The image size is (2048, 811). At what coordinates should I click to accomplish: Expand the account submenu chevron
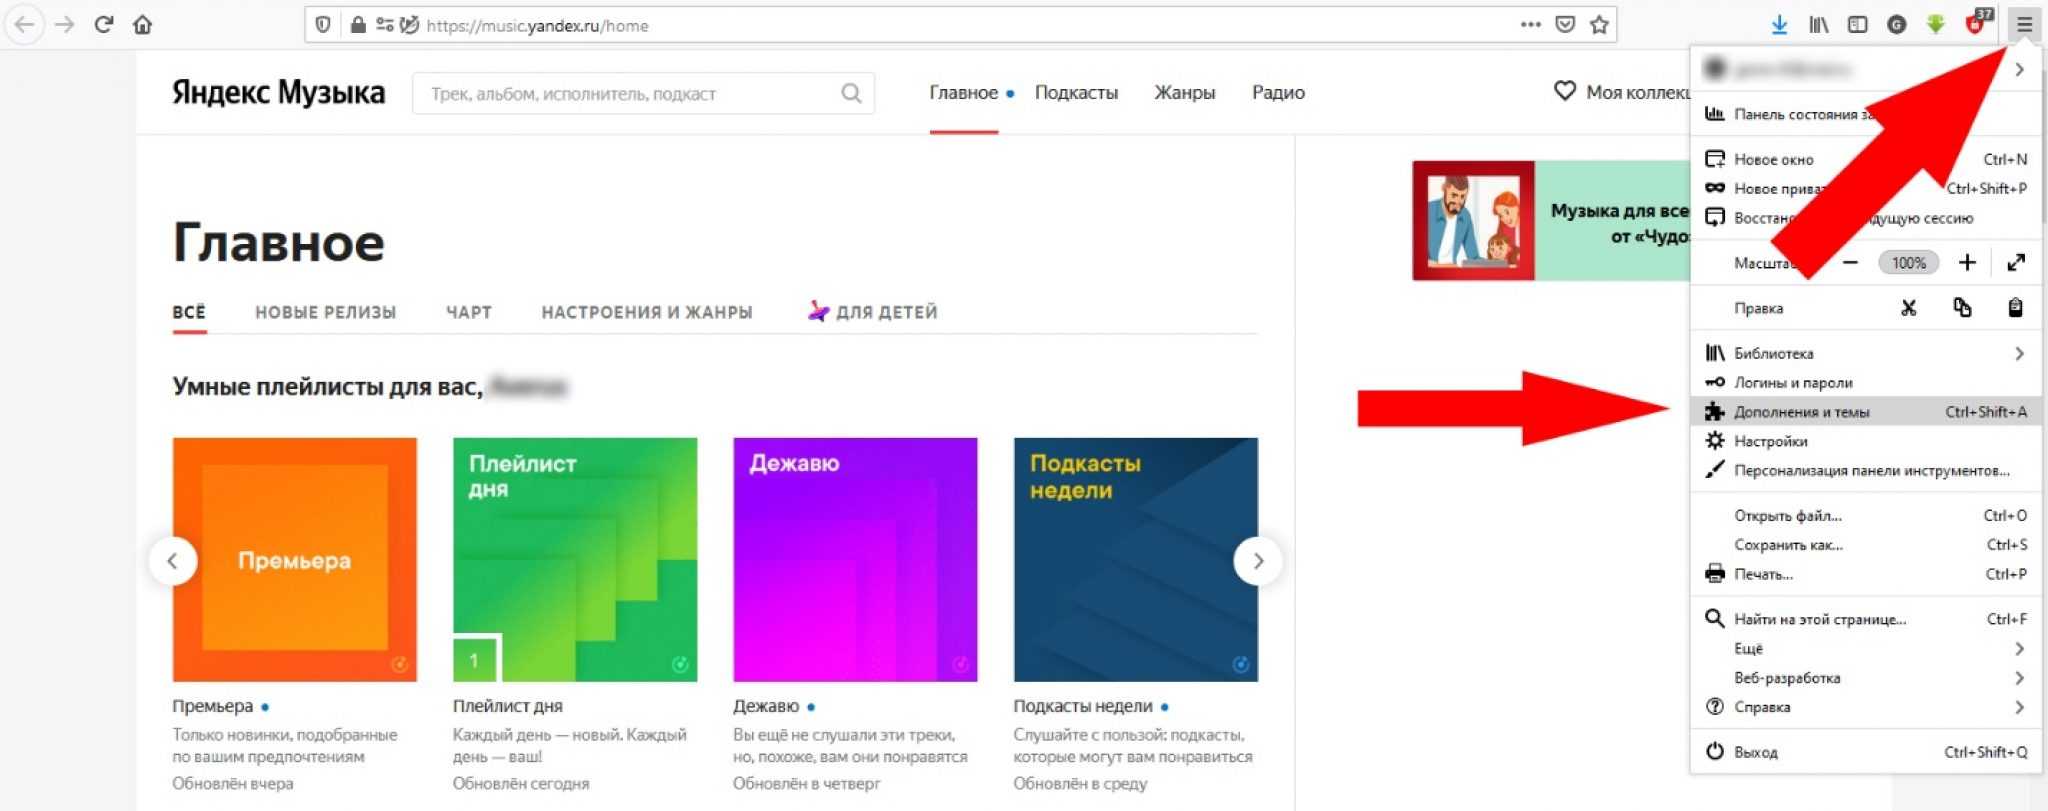click(x=2019, y=69)
